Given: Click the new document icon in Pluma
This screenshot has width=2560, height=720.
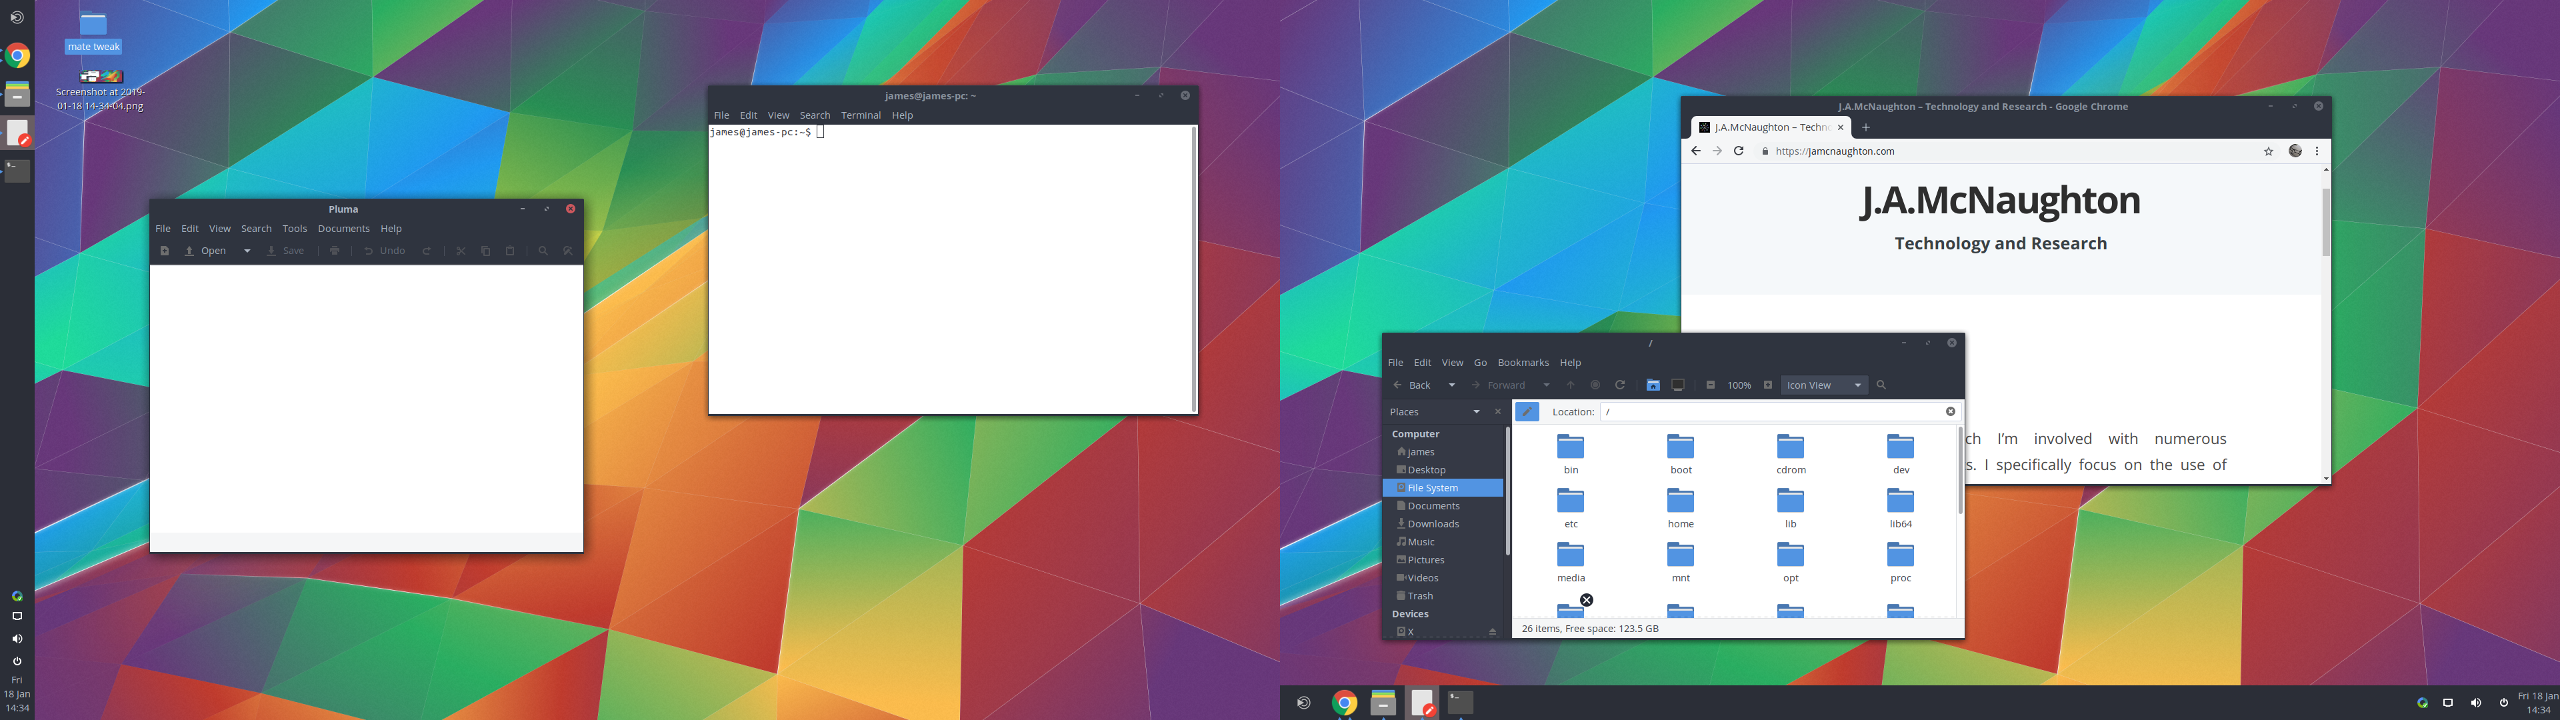Looking at the screenshot, I should [165, 251].
